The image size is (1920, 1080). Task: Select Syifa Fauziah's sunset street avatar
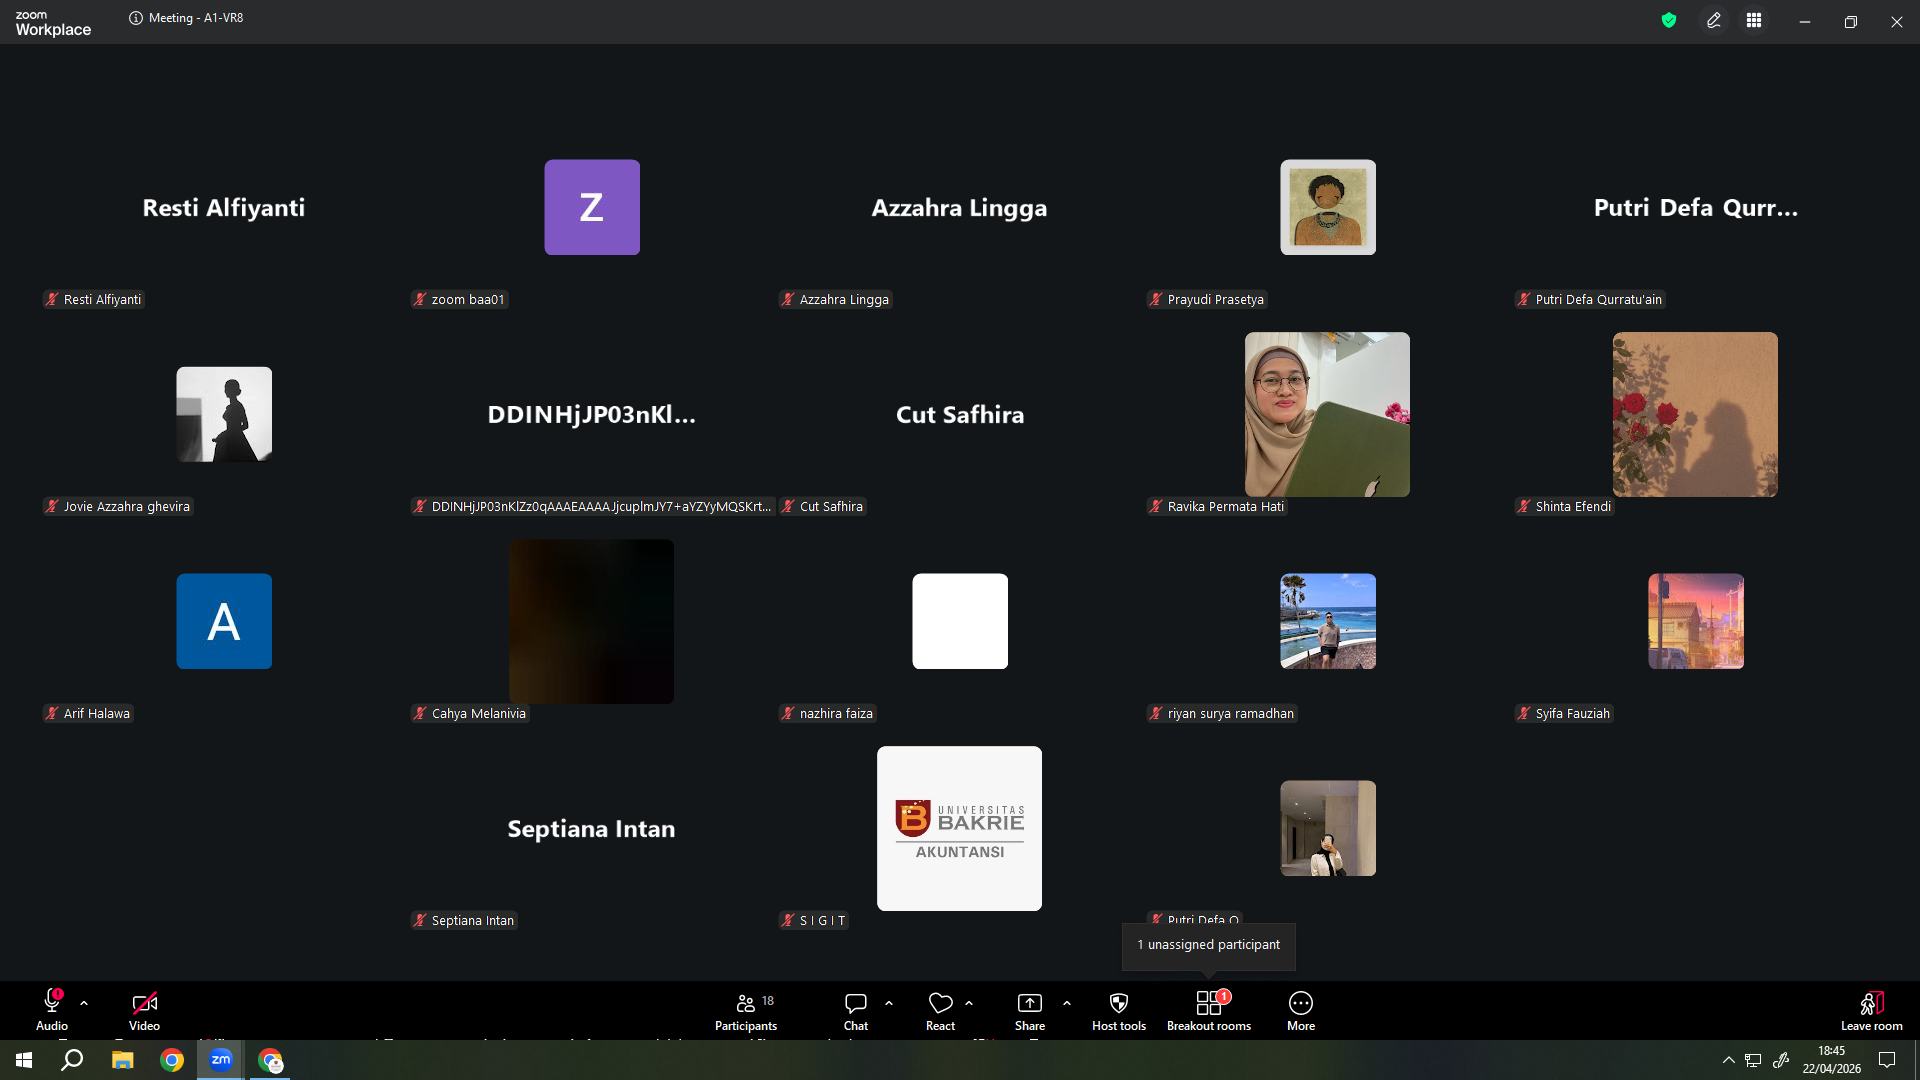coord(1696,621)
